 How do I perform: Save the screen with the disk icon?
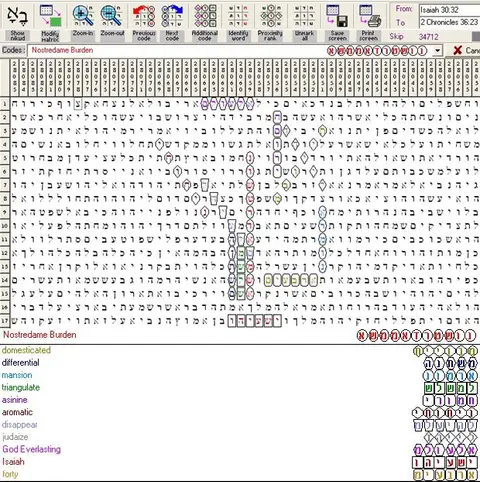337,16
